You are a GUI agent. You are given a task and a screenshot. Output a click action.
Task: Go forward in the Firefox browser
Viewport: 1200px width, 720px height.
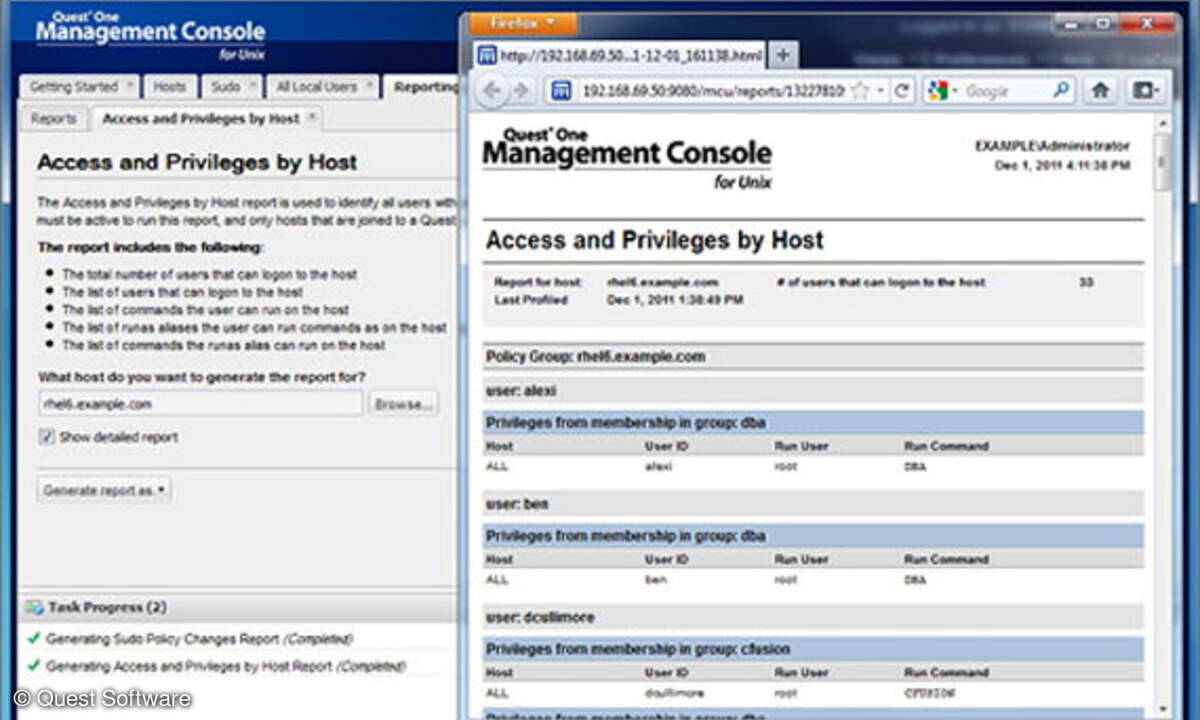(x=521, y=91)
